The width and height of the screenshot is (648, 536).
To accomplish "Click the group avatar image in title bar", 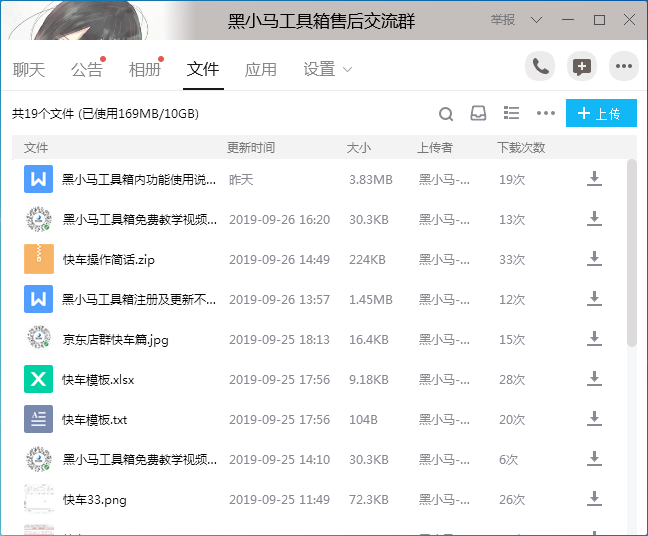I will [x=79, y=20].
